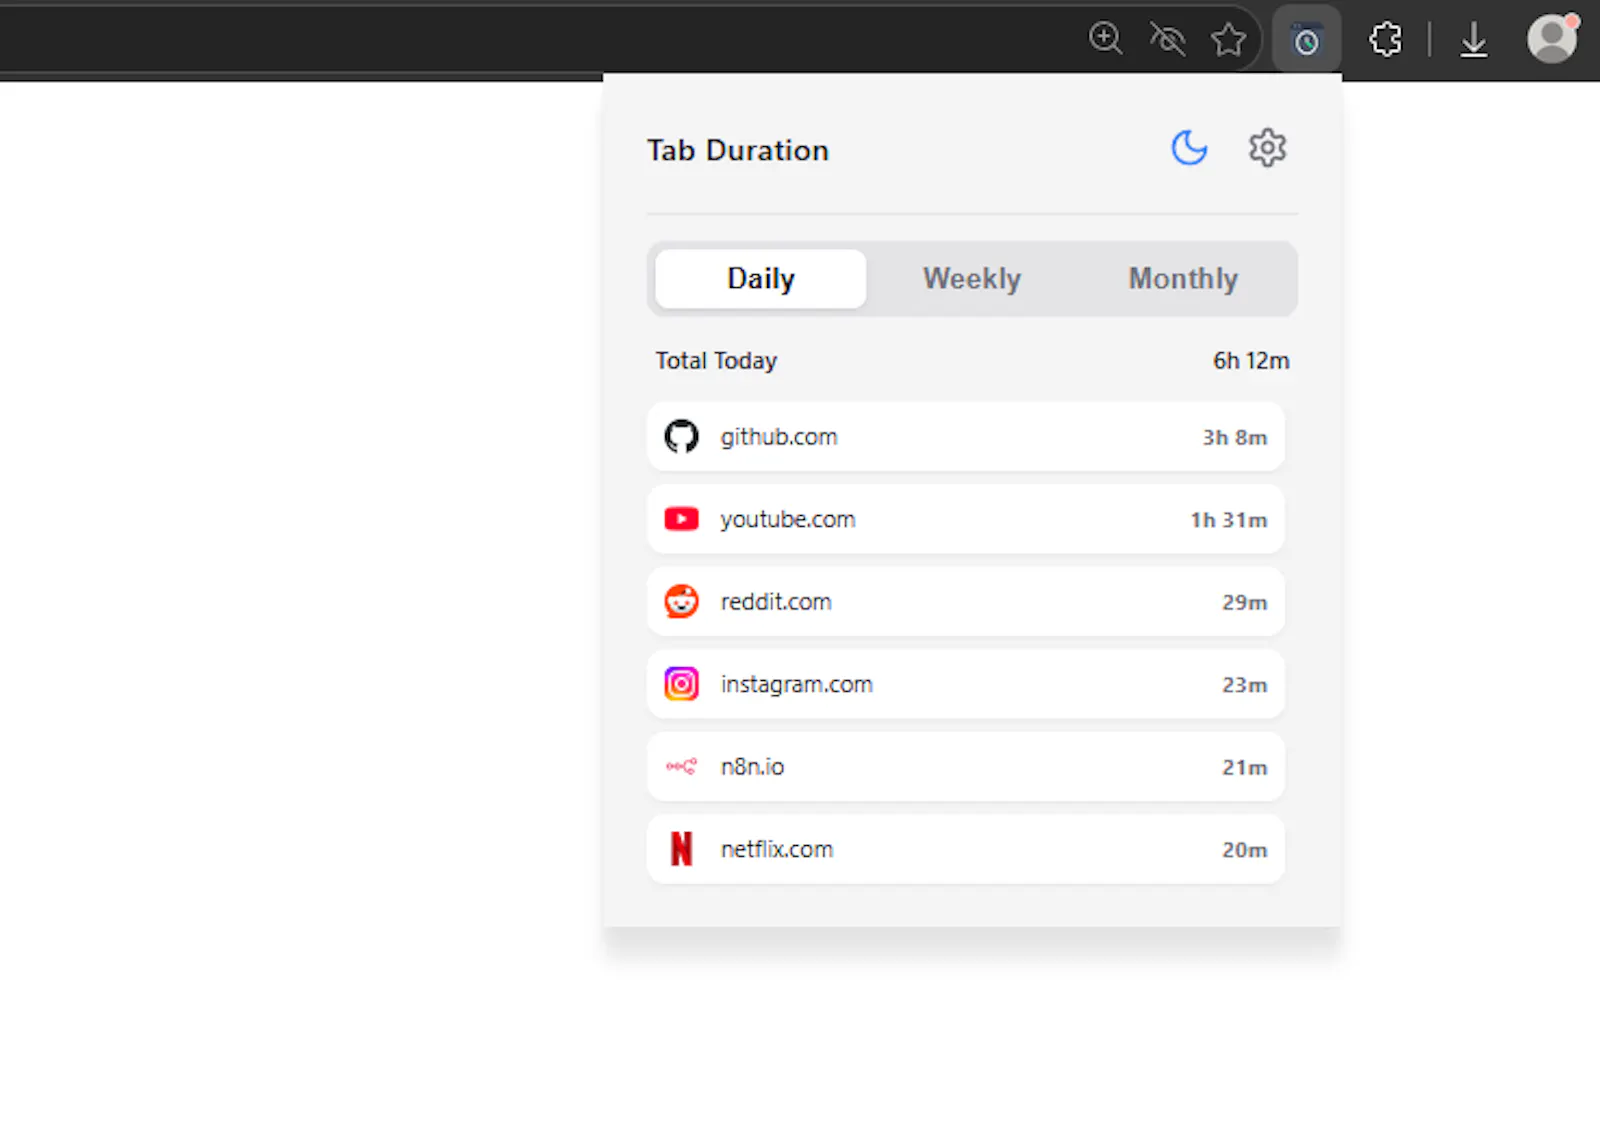Click the crossed-out eye icon in address bar
Viewport: 1600px width, 1144px height.
point(1167,39)
